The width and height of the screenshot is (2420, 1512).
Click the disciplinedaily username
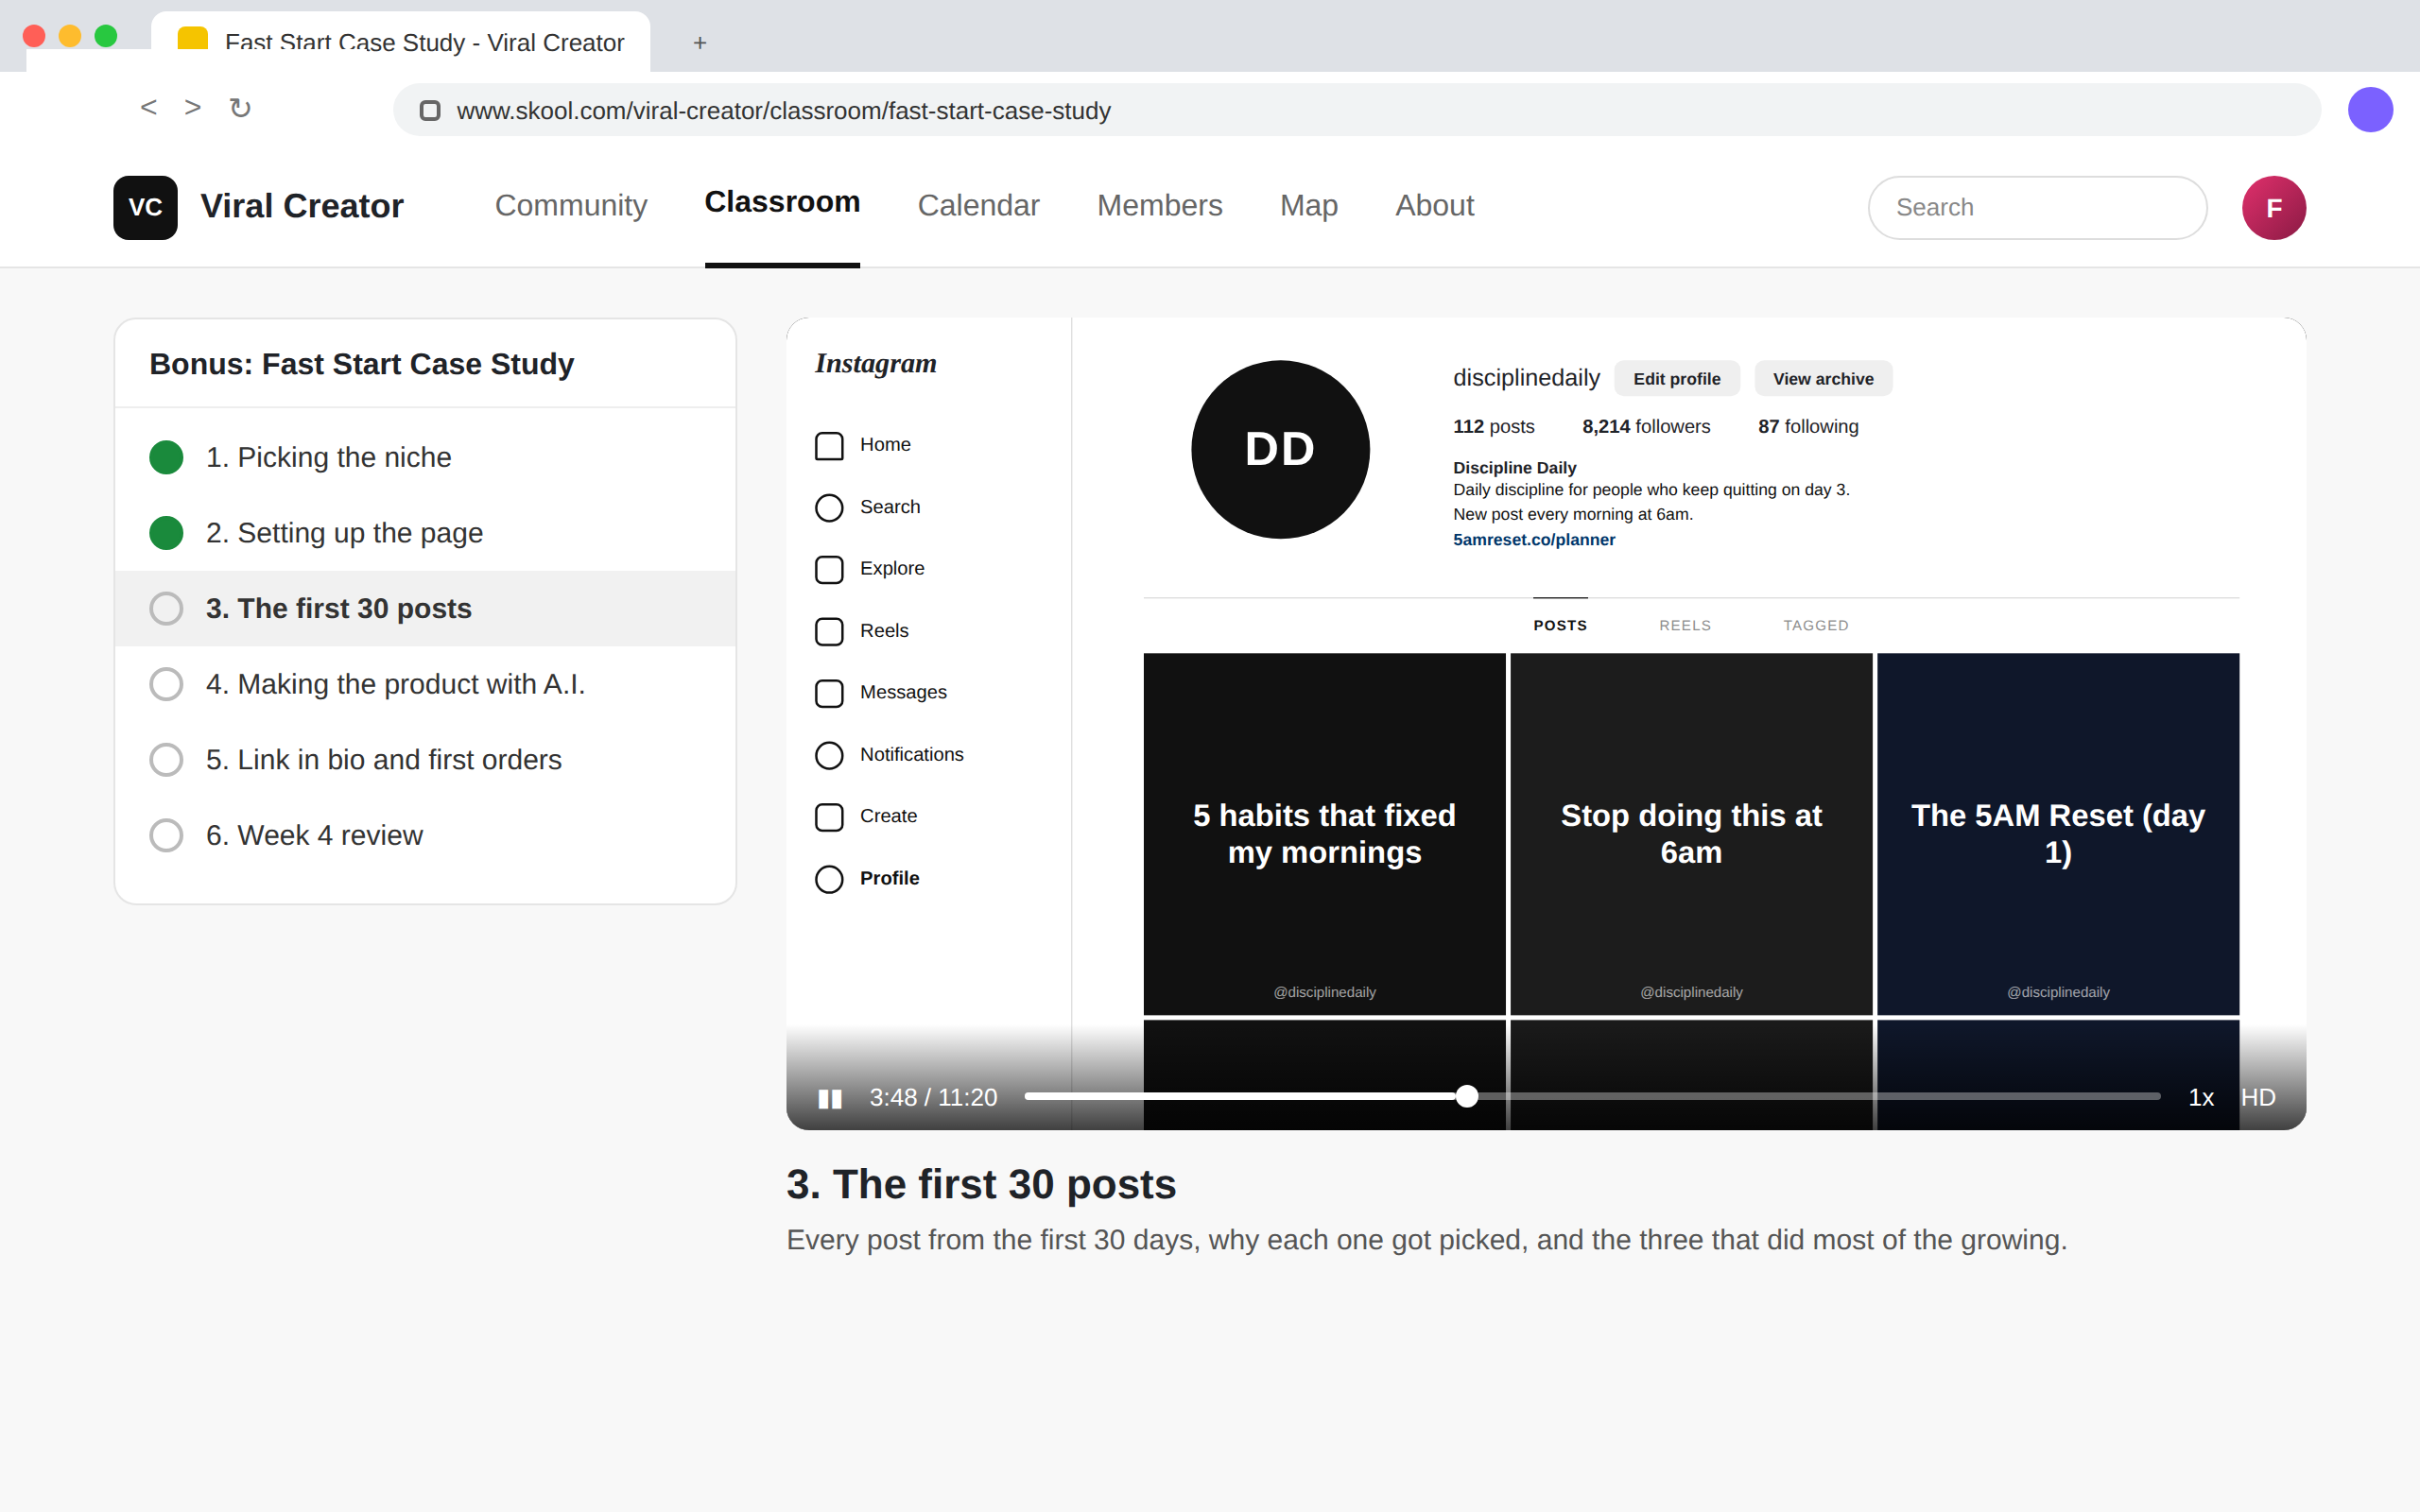tap(1526, 378)
